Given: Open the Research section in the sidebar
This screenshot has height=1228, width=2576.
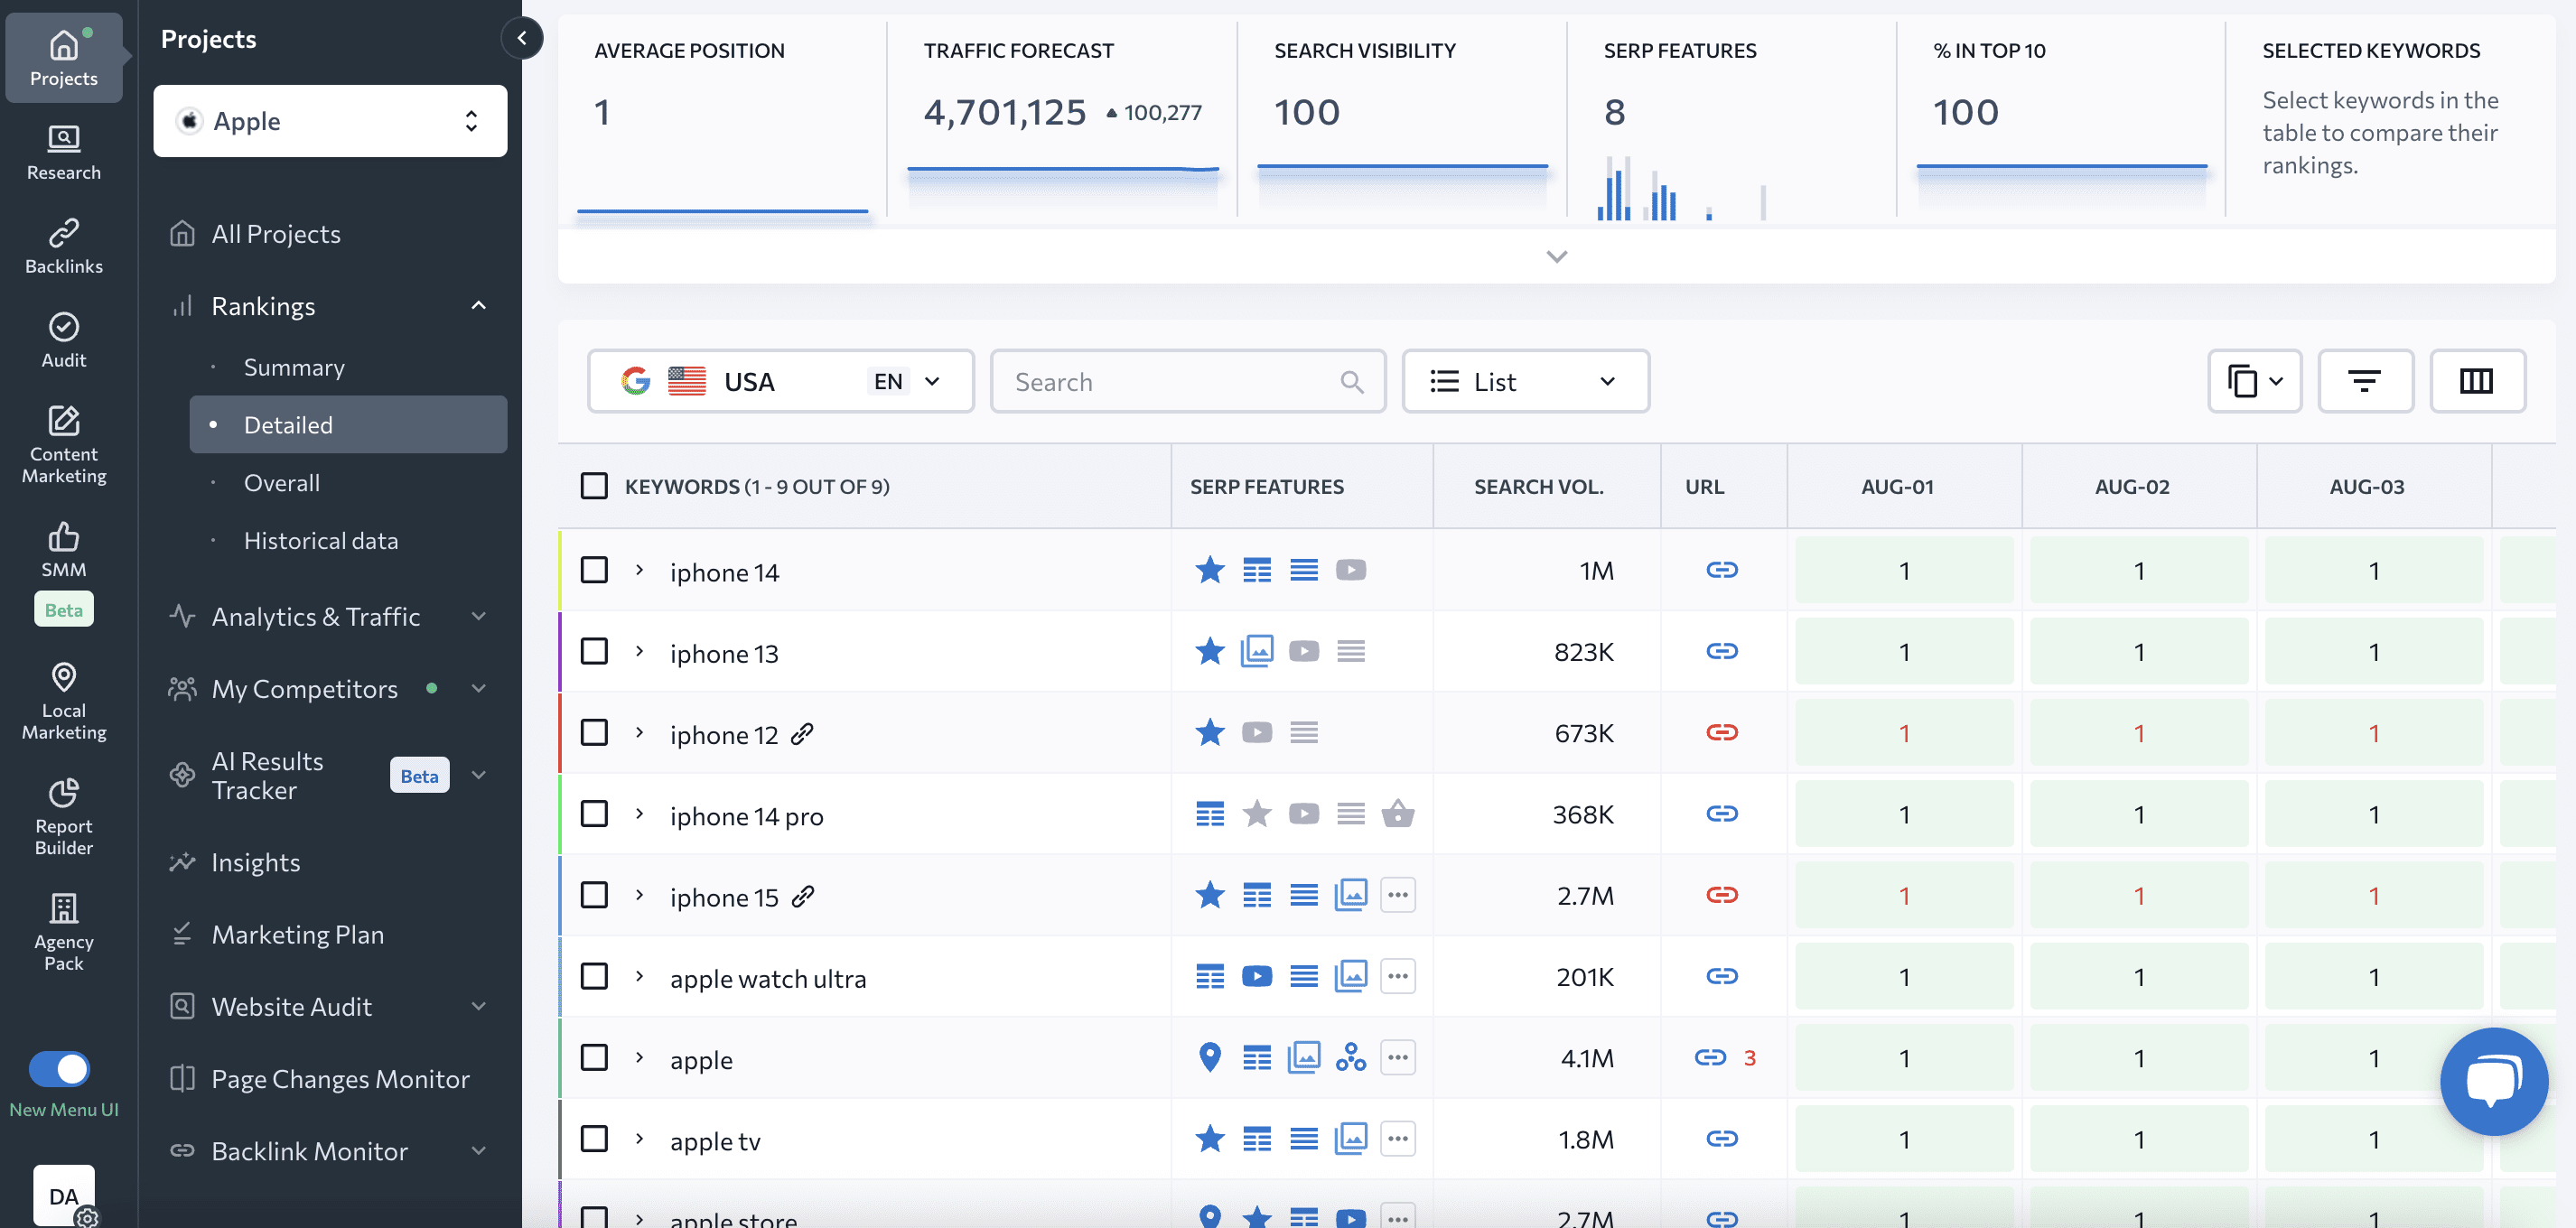Looking at the screenshot, I should [63, 152].
